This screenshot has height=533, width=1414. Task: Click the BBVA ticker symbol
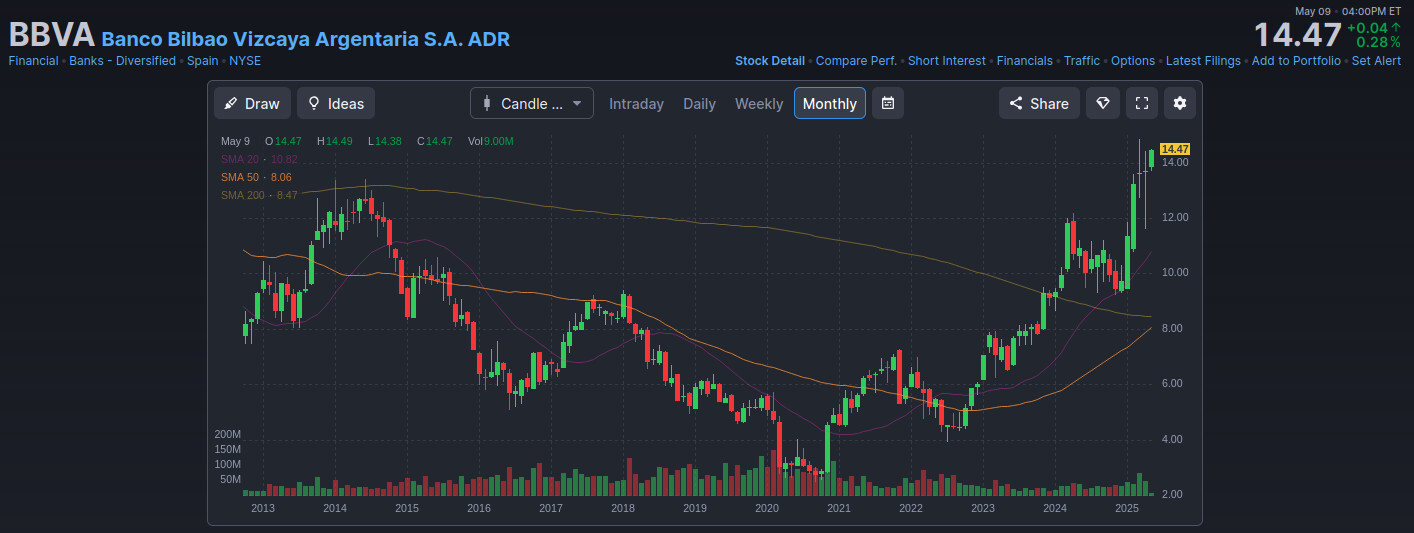tap(51, 35)
